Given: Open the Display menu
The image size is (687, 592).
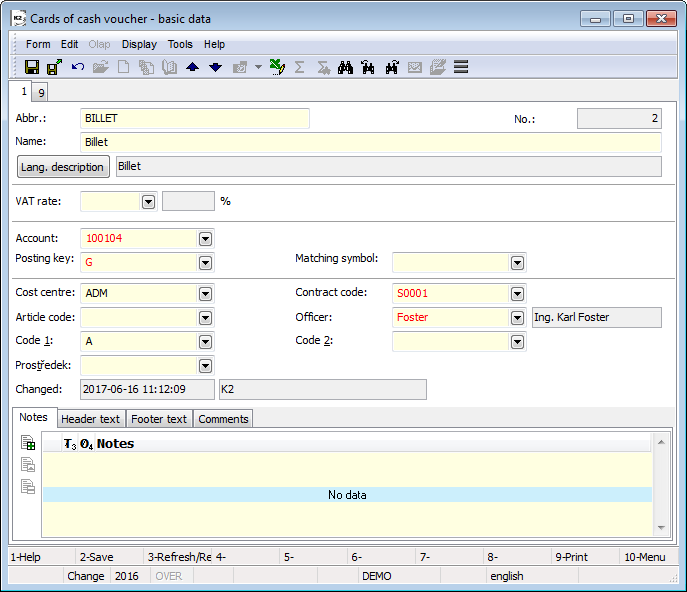Looking at the screenshot, I should [139, 44].
